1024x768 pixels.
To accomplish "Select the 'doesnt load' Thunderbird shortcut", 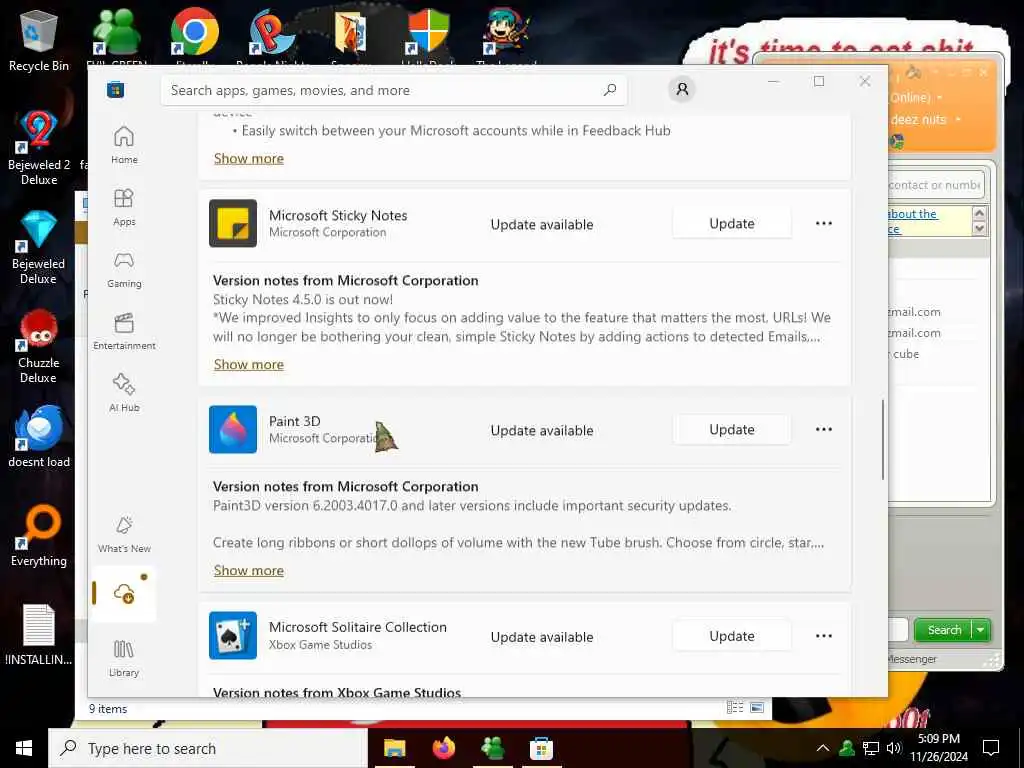I will coord(39,436).
